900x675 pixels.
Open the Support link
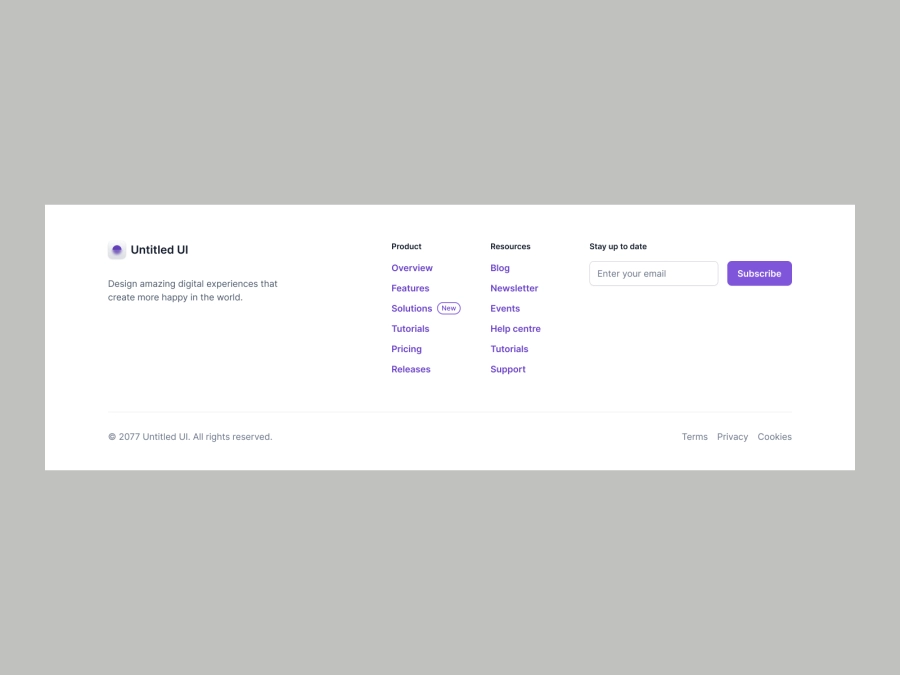pyautogui.click(x=507, y=369)
